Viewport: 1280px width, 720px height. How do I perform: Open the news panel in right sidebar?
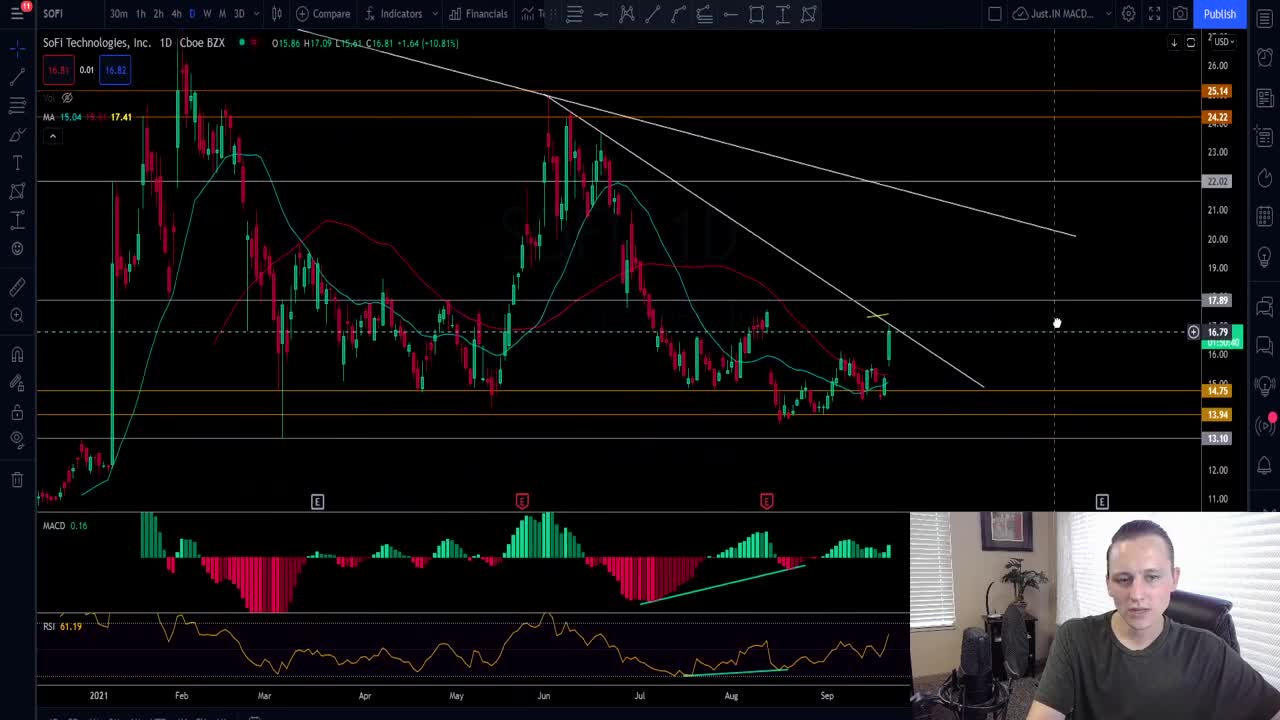1265,98
